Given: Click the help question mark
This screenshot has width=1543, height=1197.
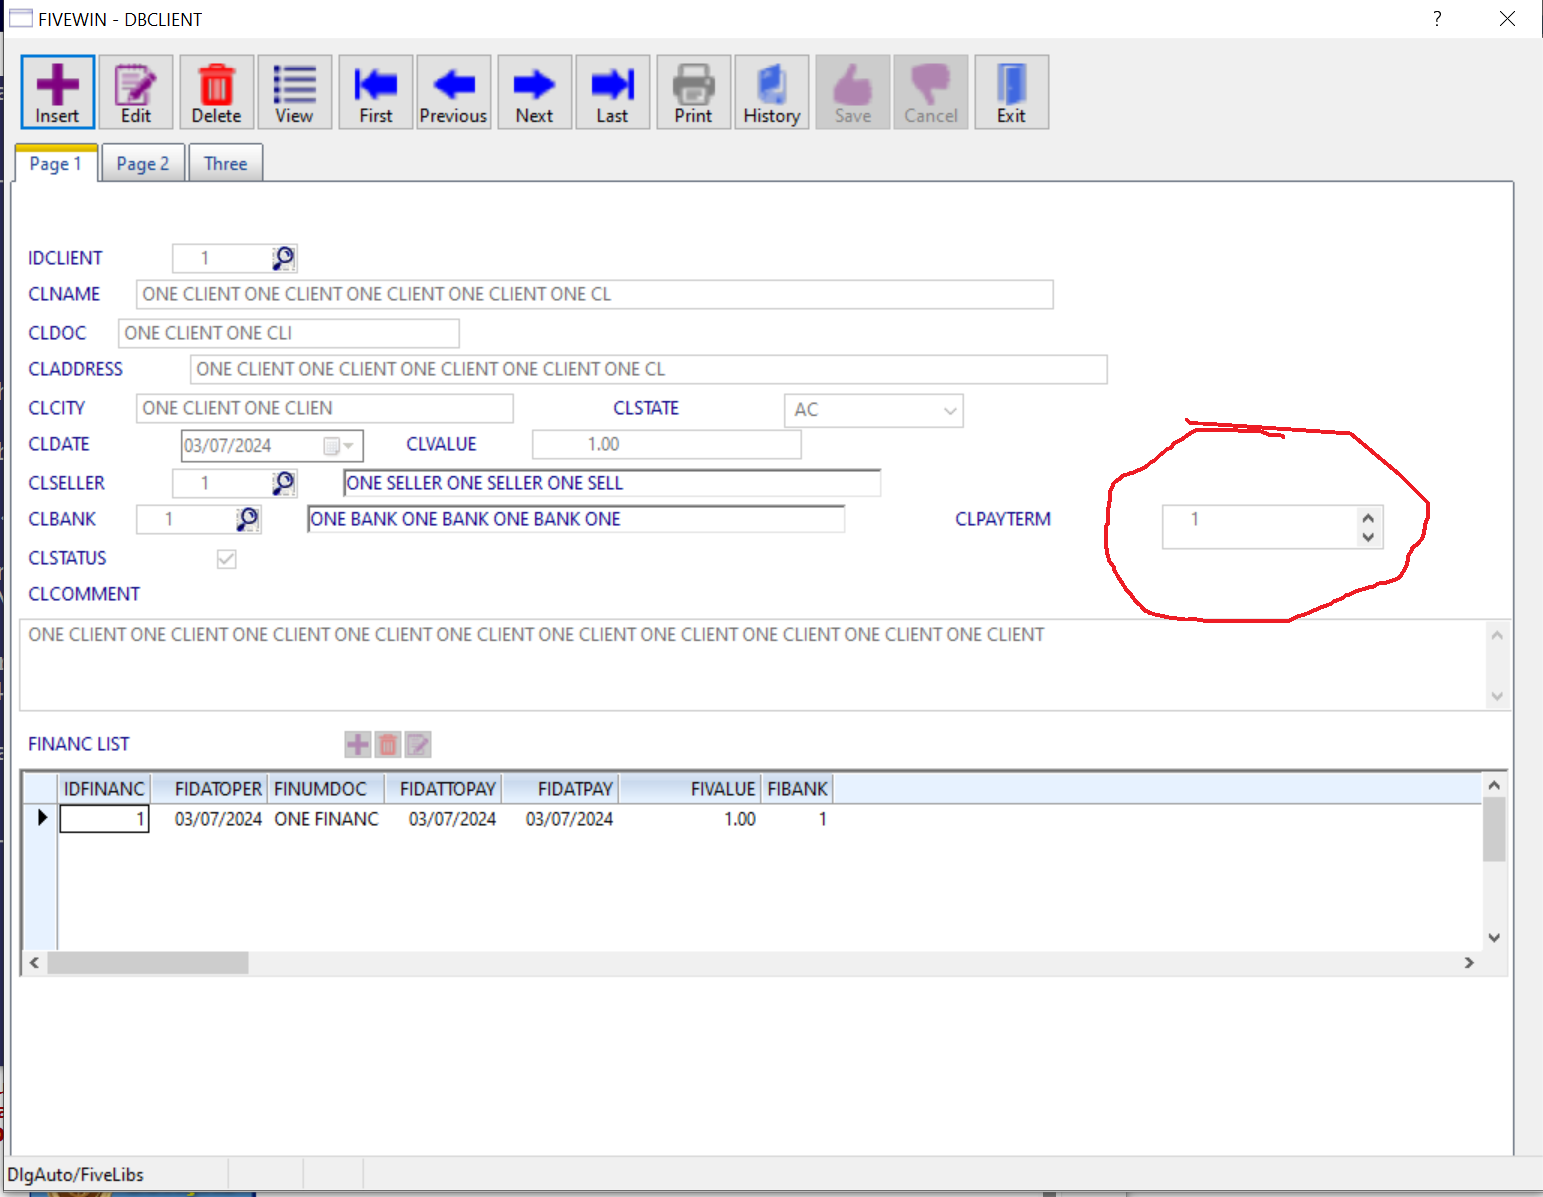Looking at the screenshot, I should 1437,19.
